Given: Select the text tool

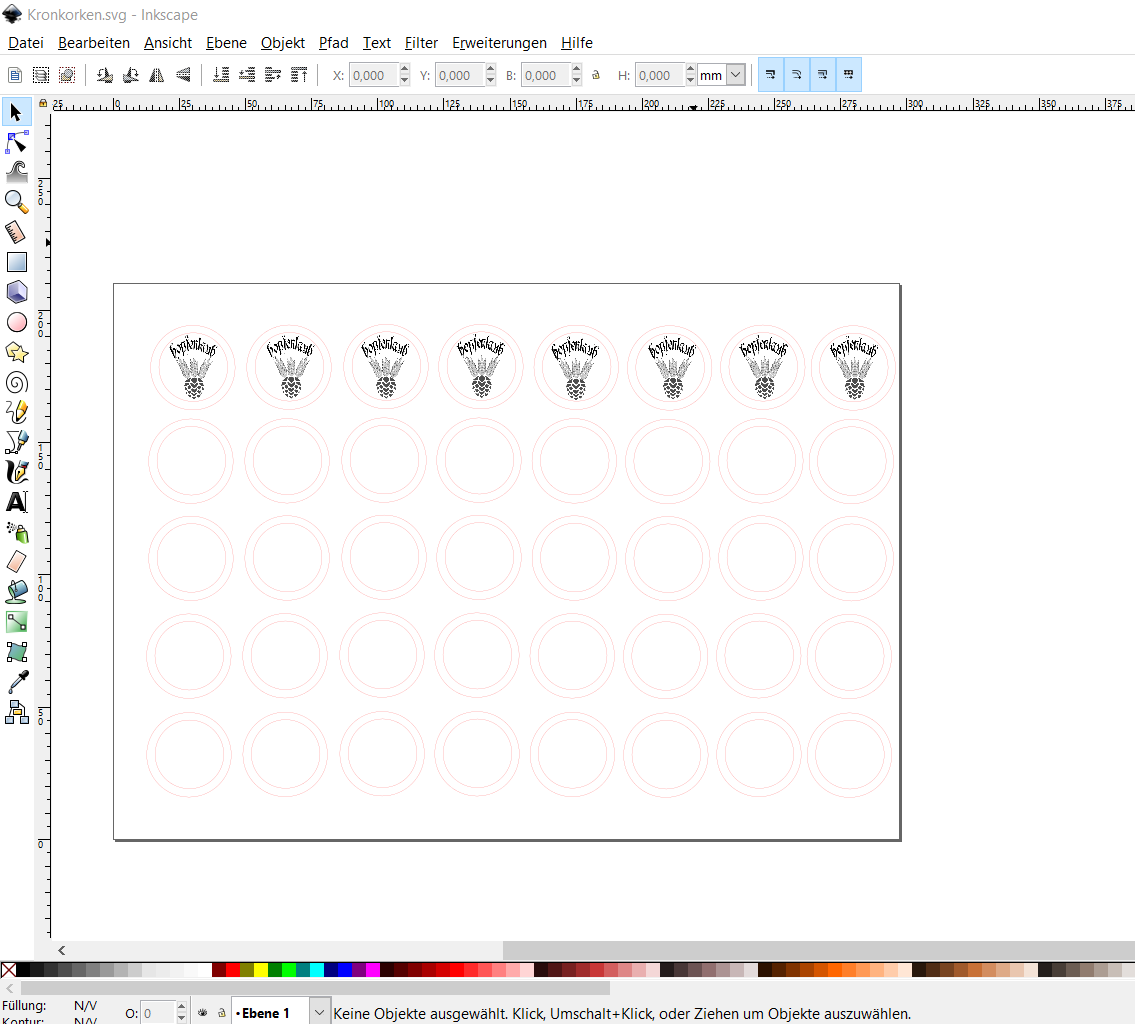Looking at the screenshot, I should (x=16, y=502).
